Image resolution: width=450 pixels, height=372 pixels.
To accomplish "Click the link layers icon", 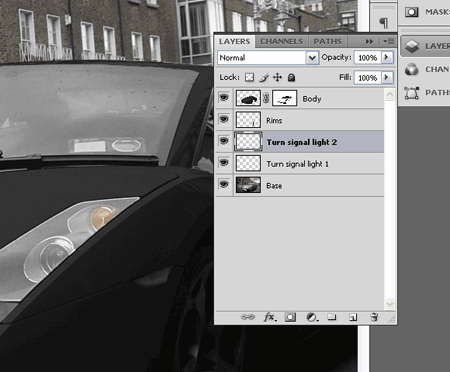I will pyautogui.click(x=247, y=317).
